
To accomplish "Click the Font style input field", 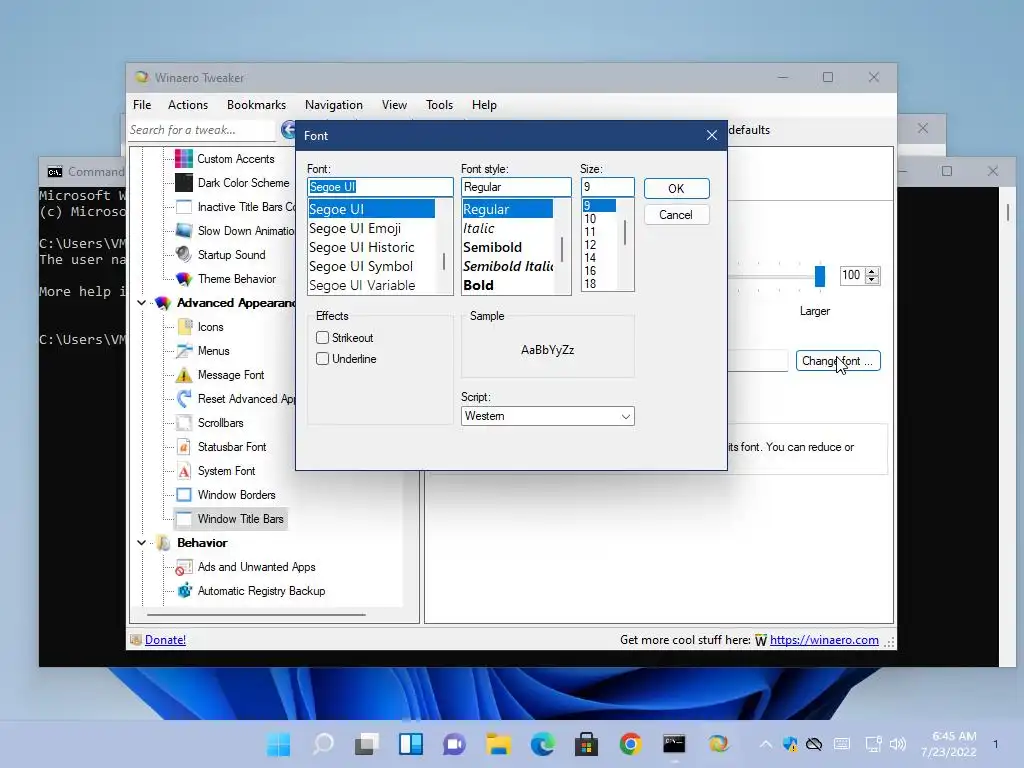I will (x=516, y=187).
